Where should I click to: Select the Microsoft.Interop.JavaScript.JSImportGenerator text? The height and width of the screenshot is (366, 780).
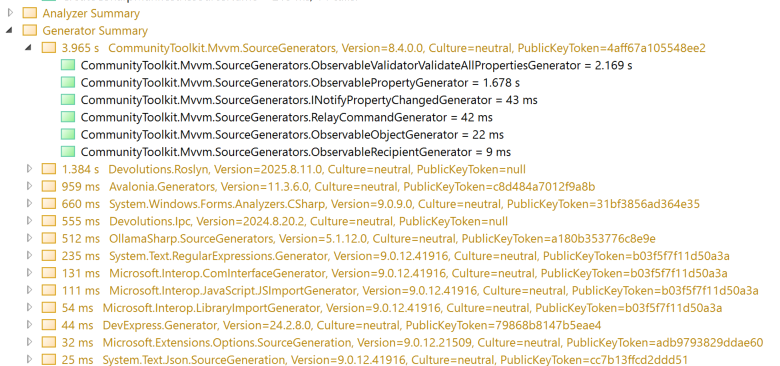[x=434, y=291]
